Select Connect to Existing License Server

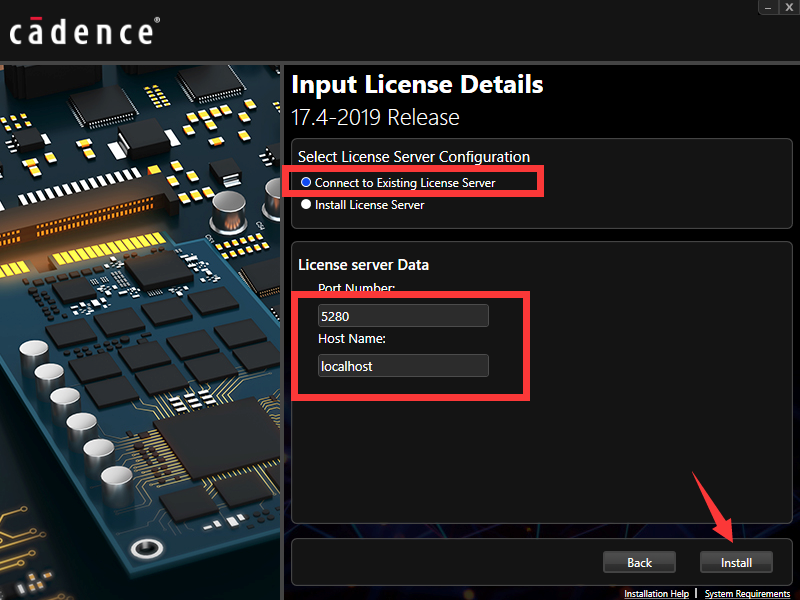click(x=307, y=183)
